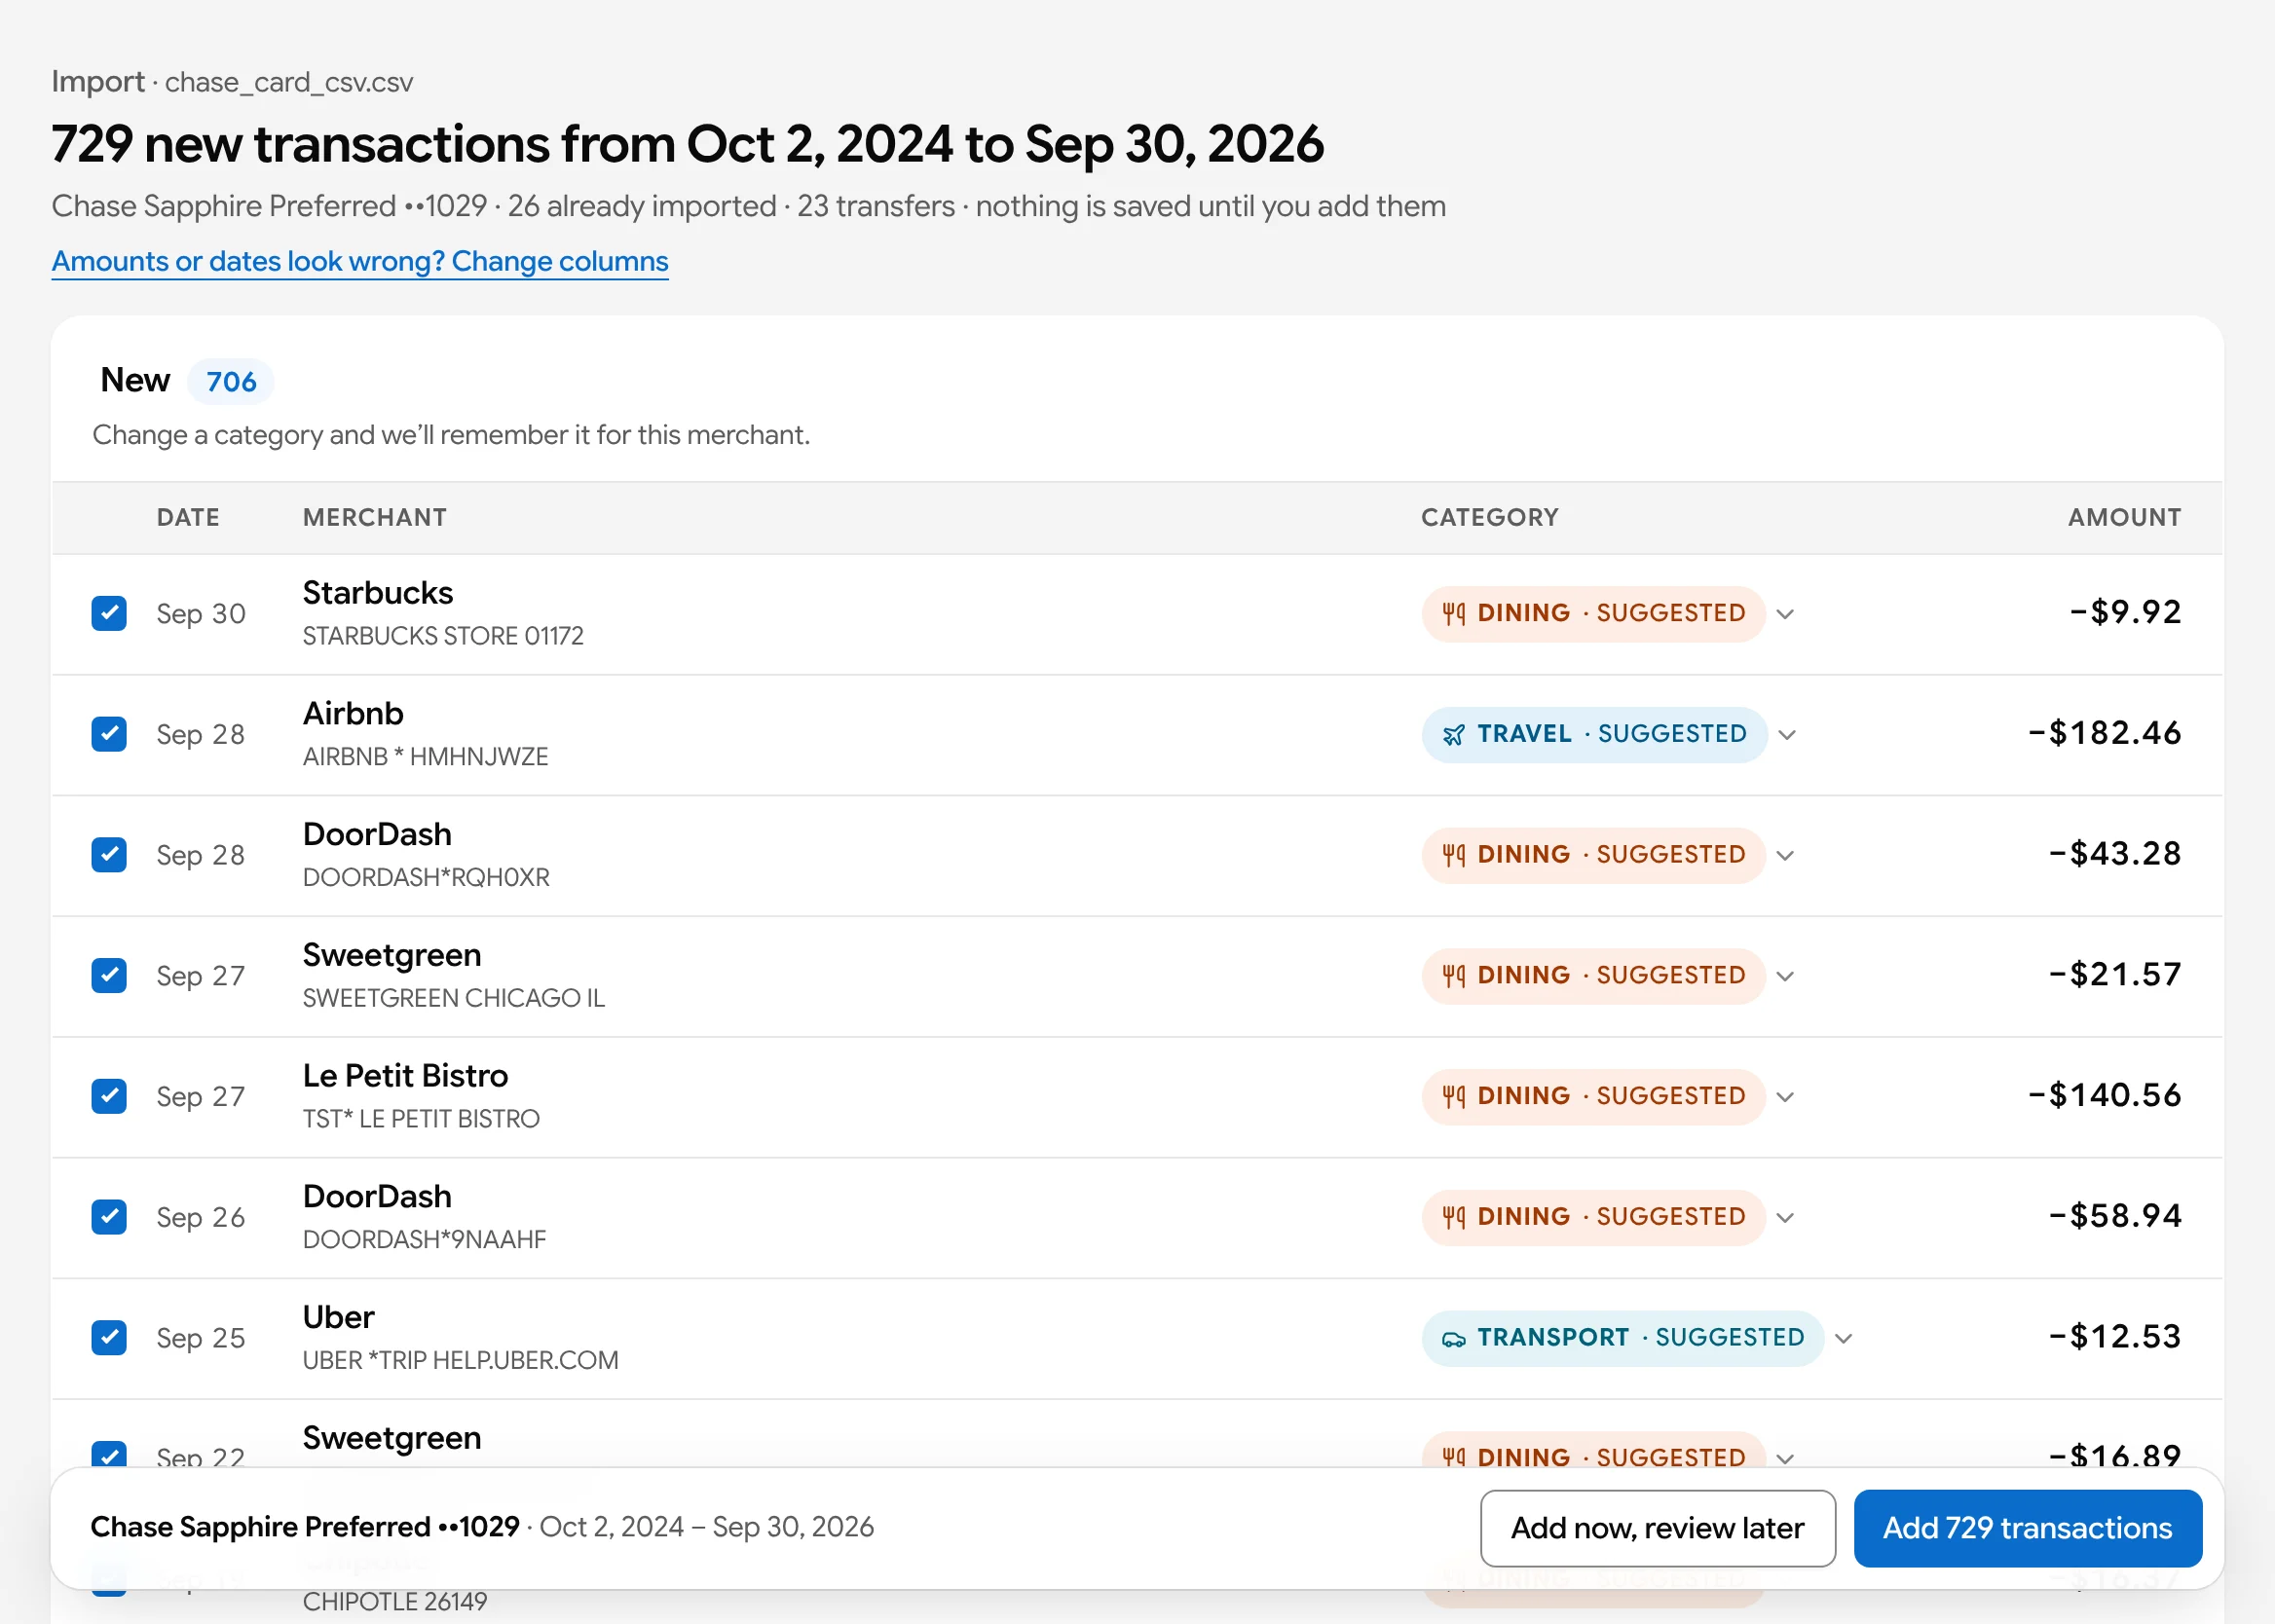Click the airplane travel icon for Airbnb

pyautogui.click(x=1454, y=734)
